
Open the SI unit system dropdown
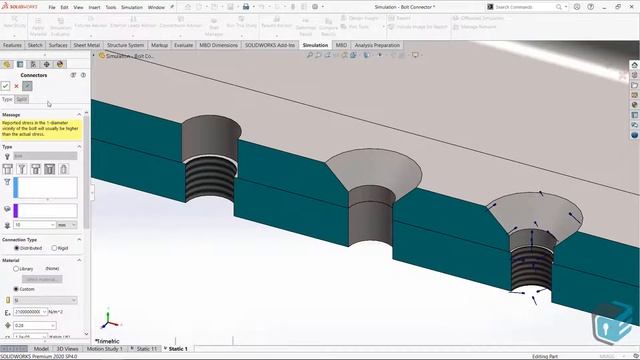click(x=45, y=300)
